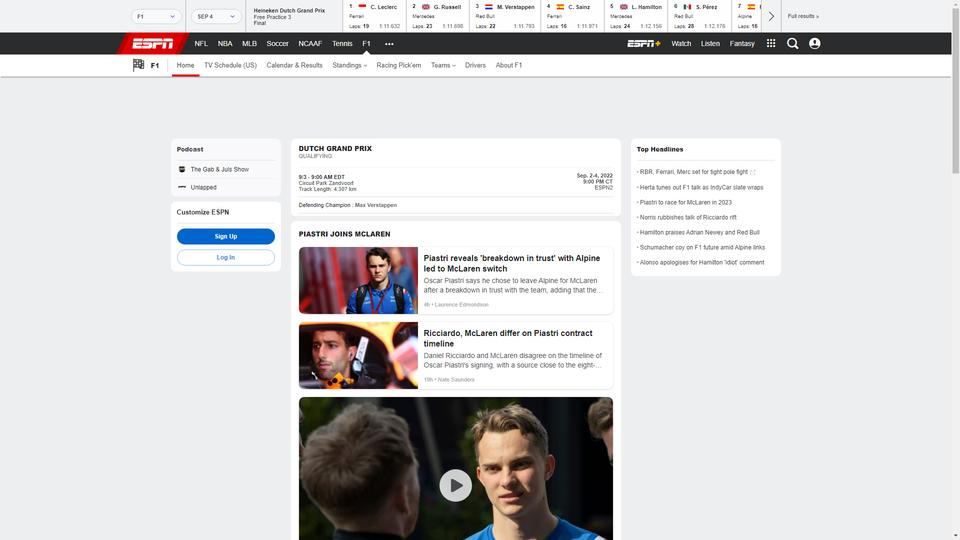Image resolution: width=960 pixels, height=540 pixels.
Task: Open headline Hamilton praises Adrian Newey
Action: point(700,233)
